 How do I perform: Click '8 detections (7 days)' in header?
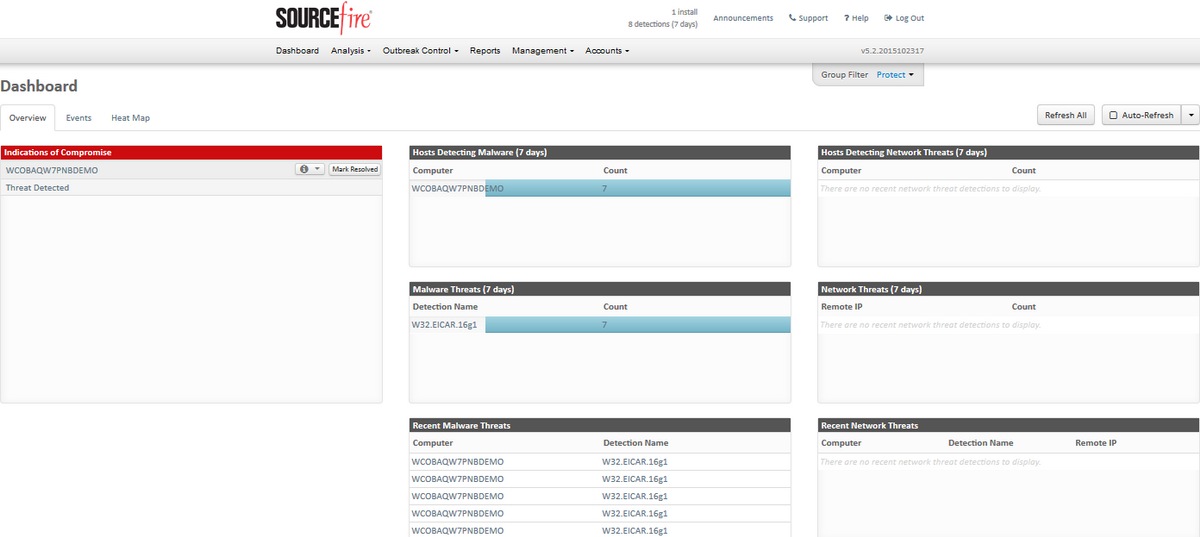(x=663, y=23)
